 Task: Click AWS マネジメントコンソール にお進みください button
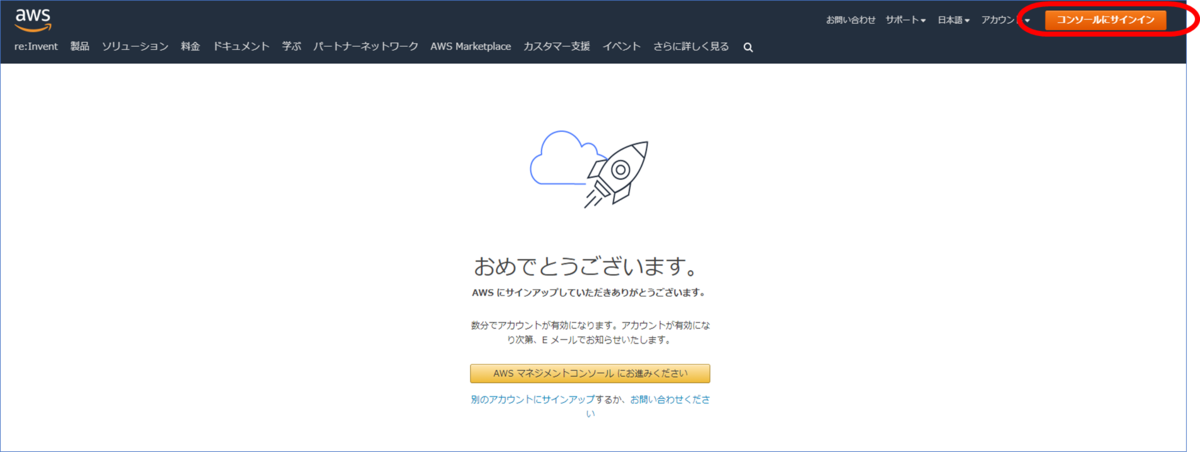590,373
